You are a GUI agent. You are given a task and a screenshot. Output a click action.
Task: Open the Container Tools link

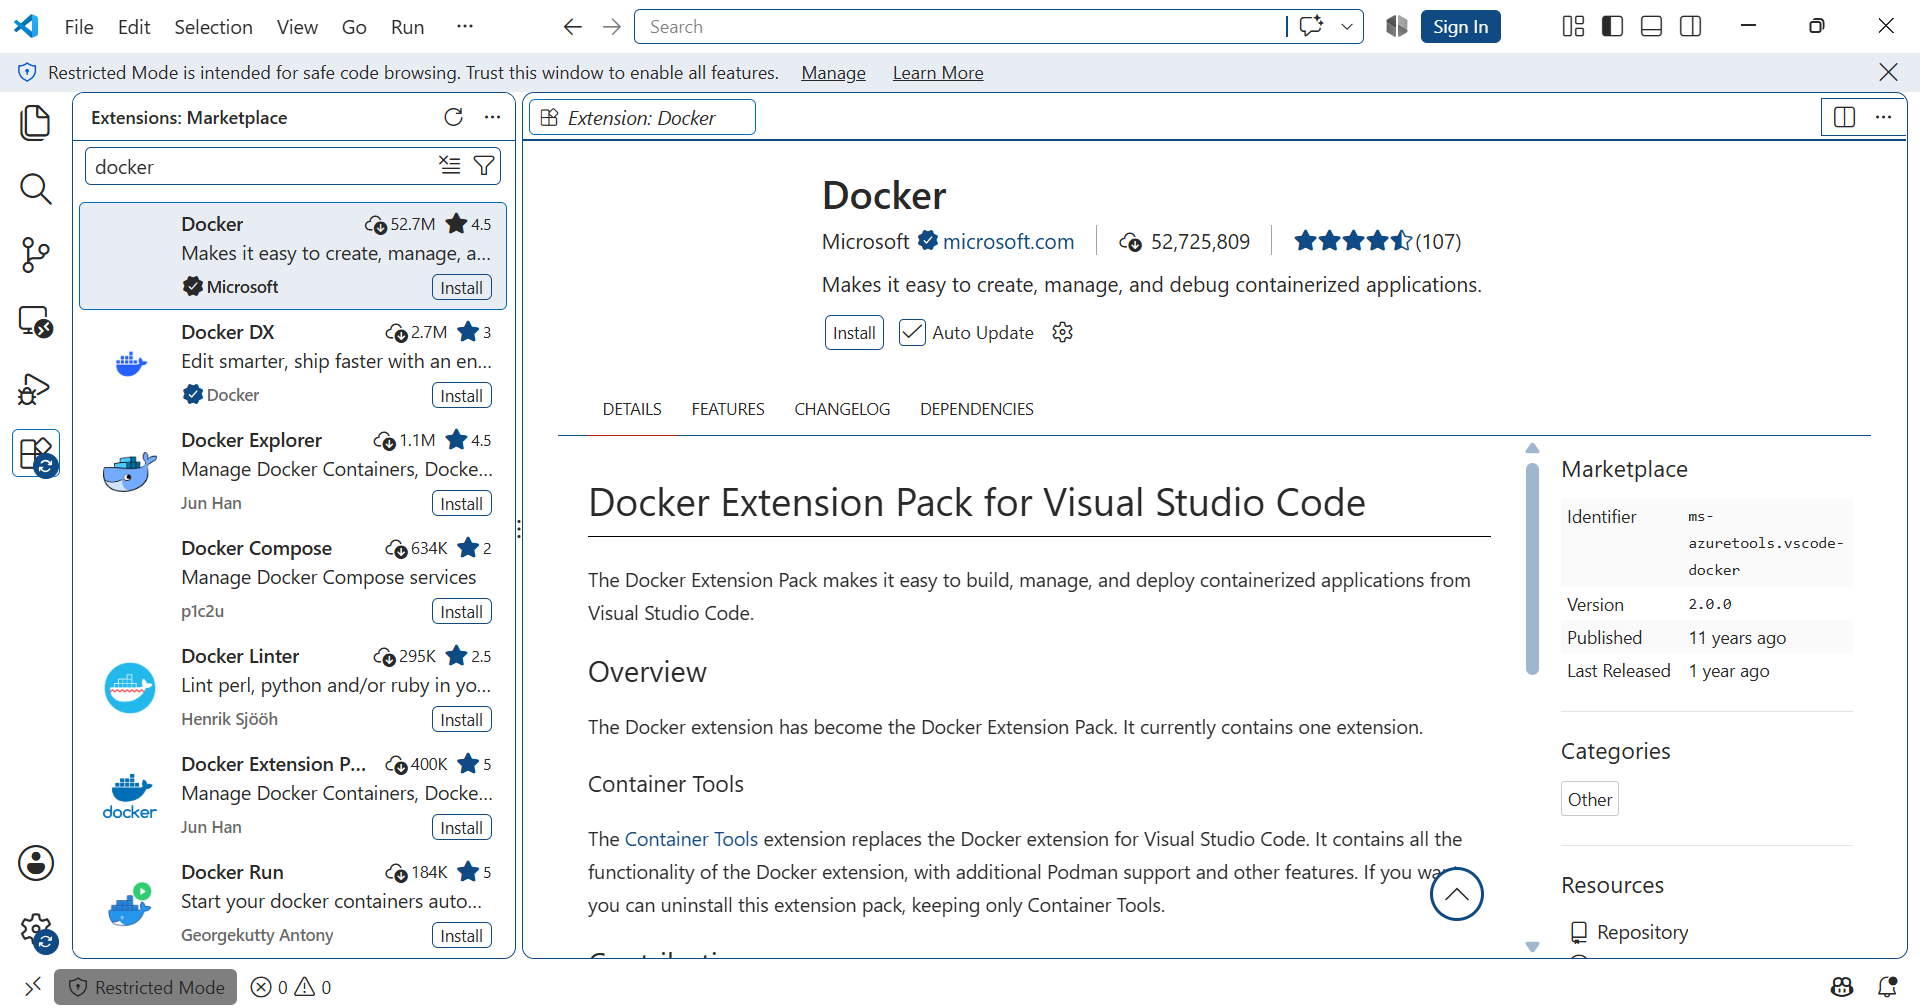[691, 839]
